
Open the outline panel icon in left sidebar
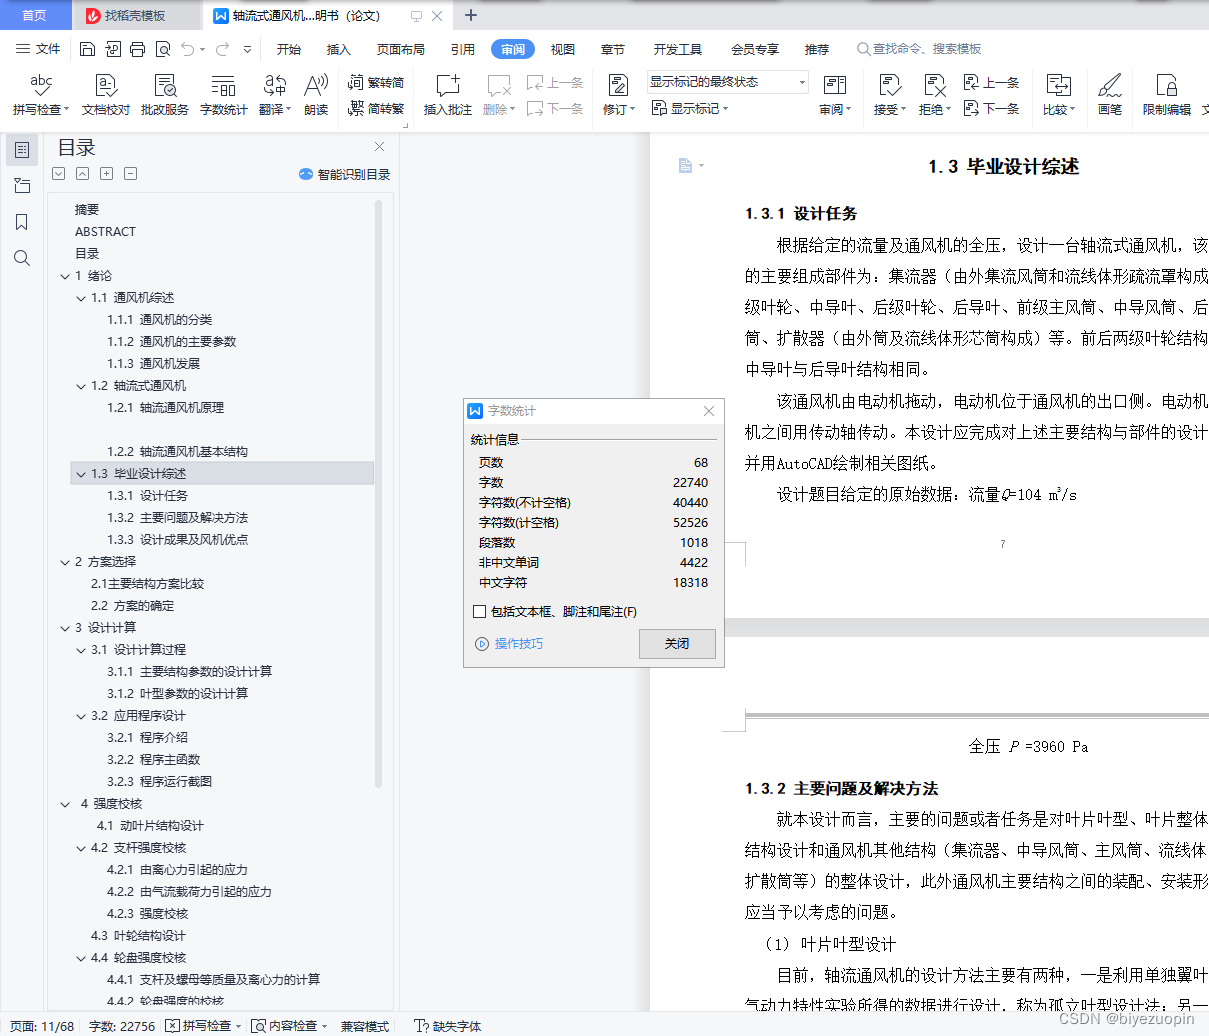22,150
